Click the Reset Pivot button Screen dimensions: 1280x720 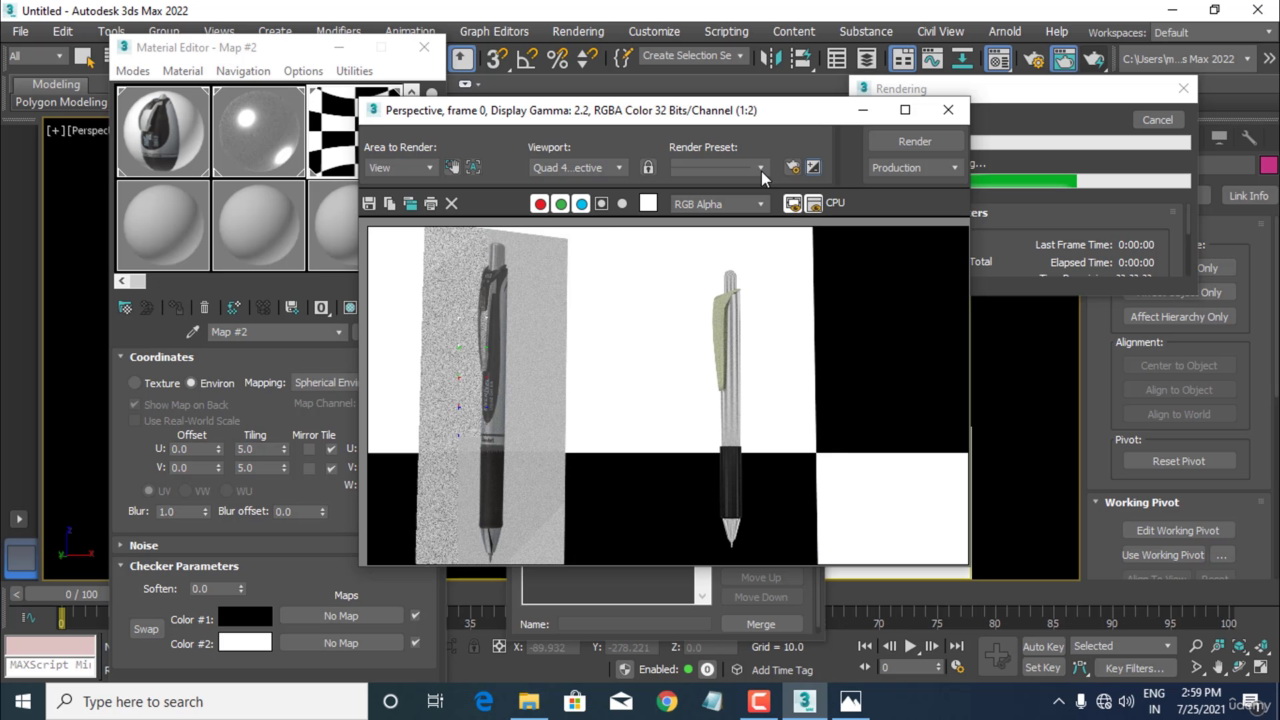1179,462
